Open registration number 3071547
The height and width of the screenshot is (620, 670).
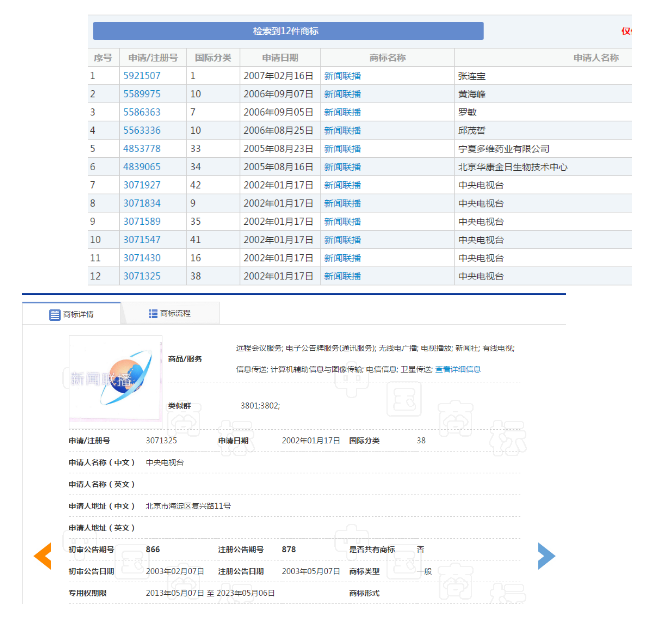[x=142, y=240]
